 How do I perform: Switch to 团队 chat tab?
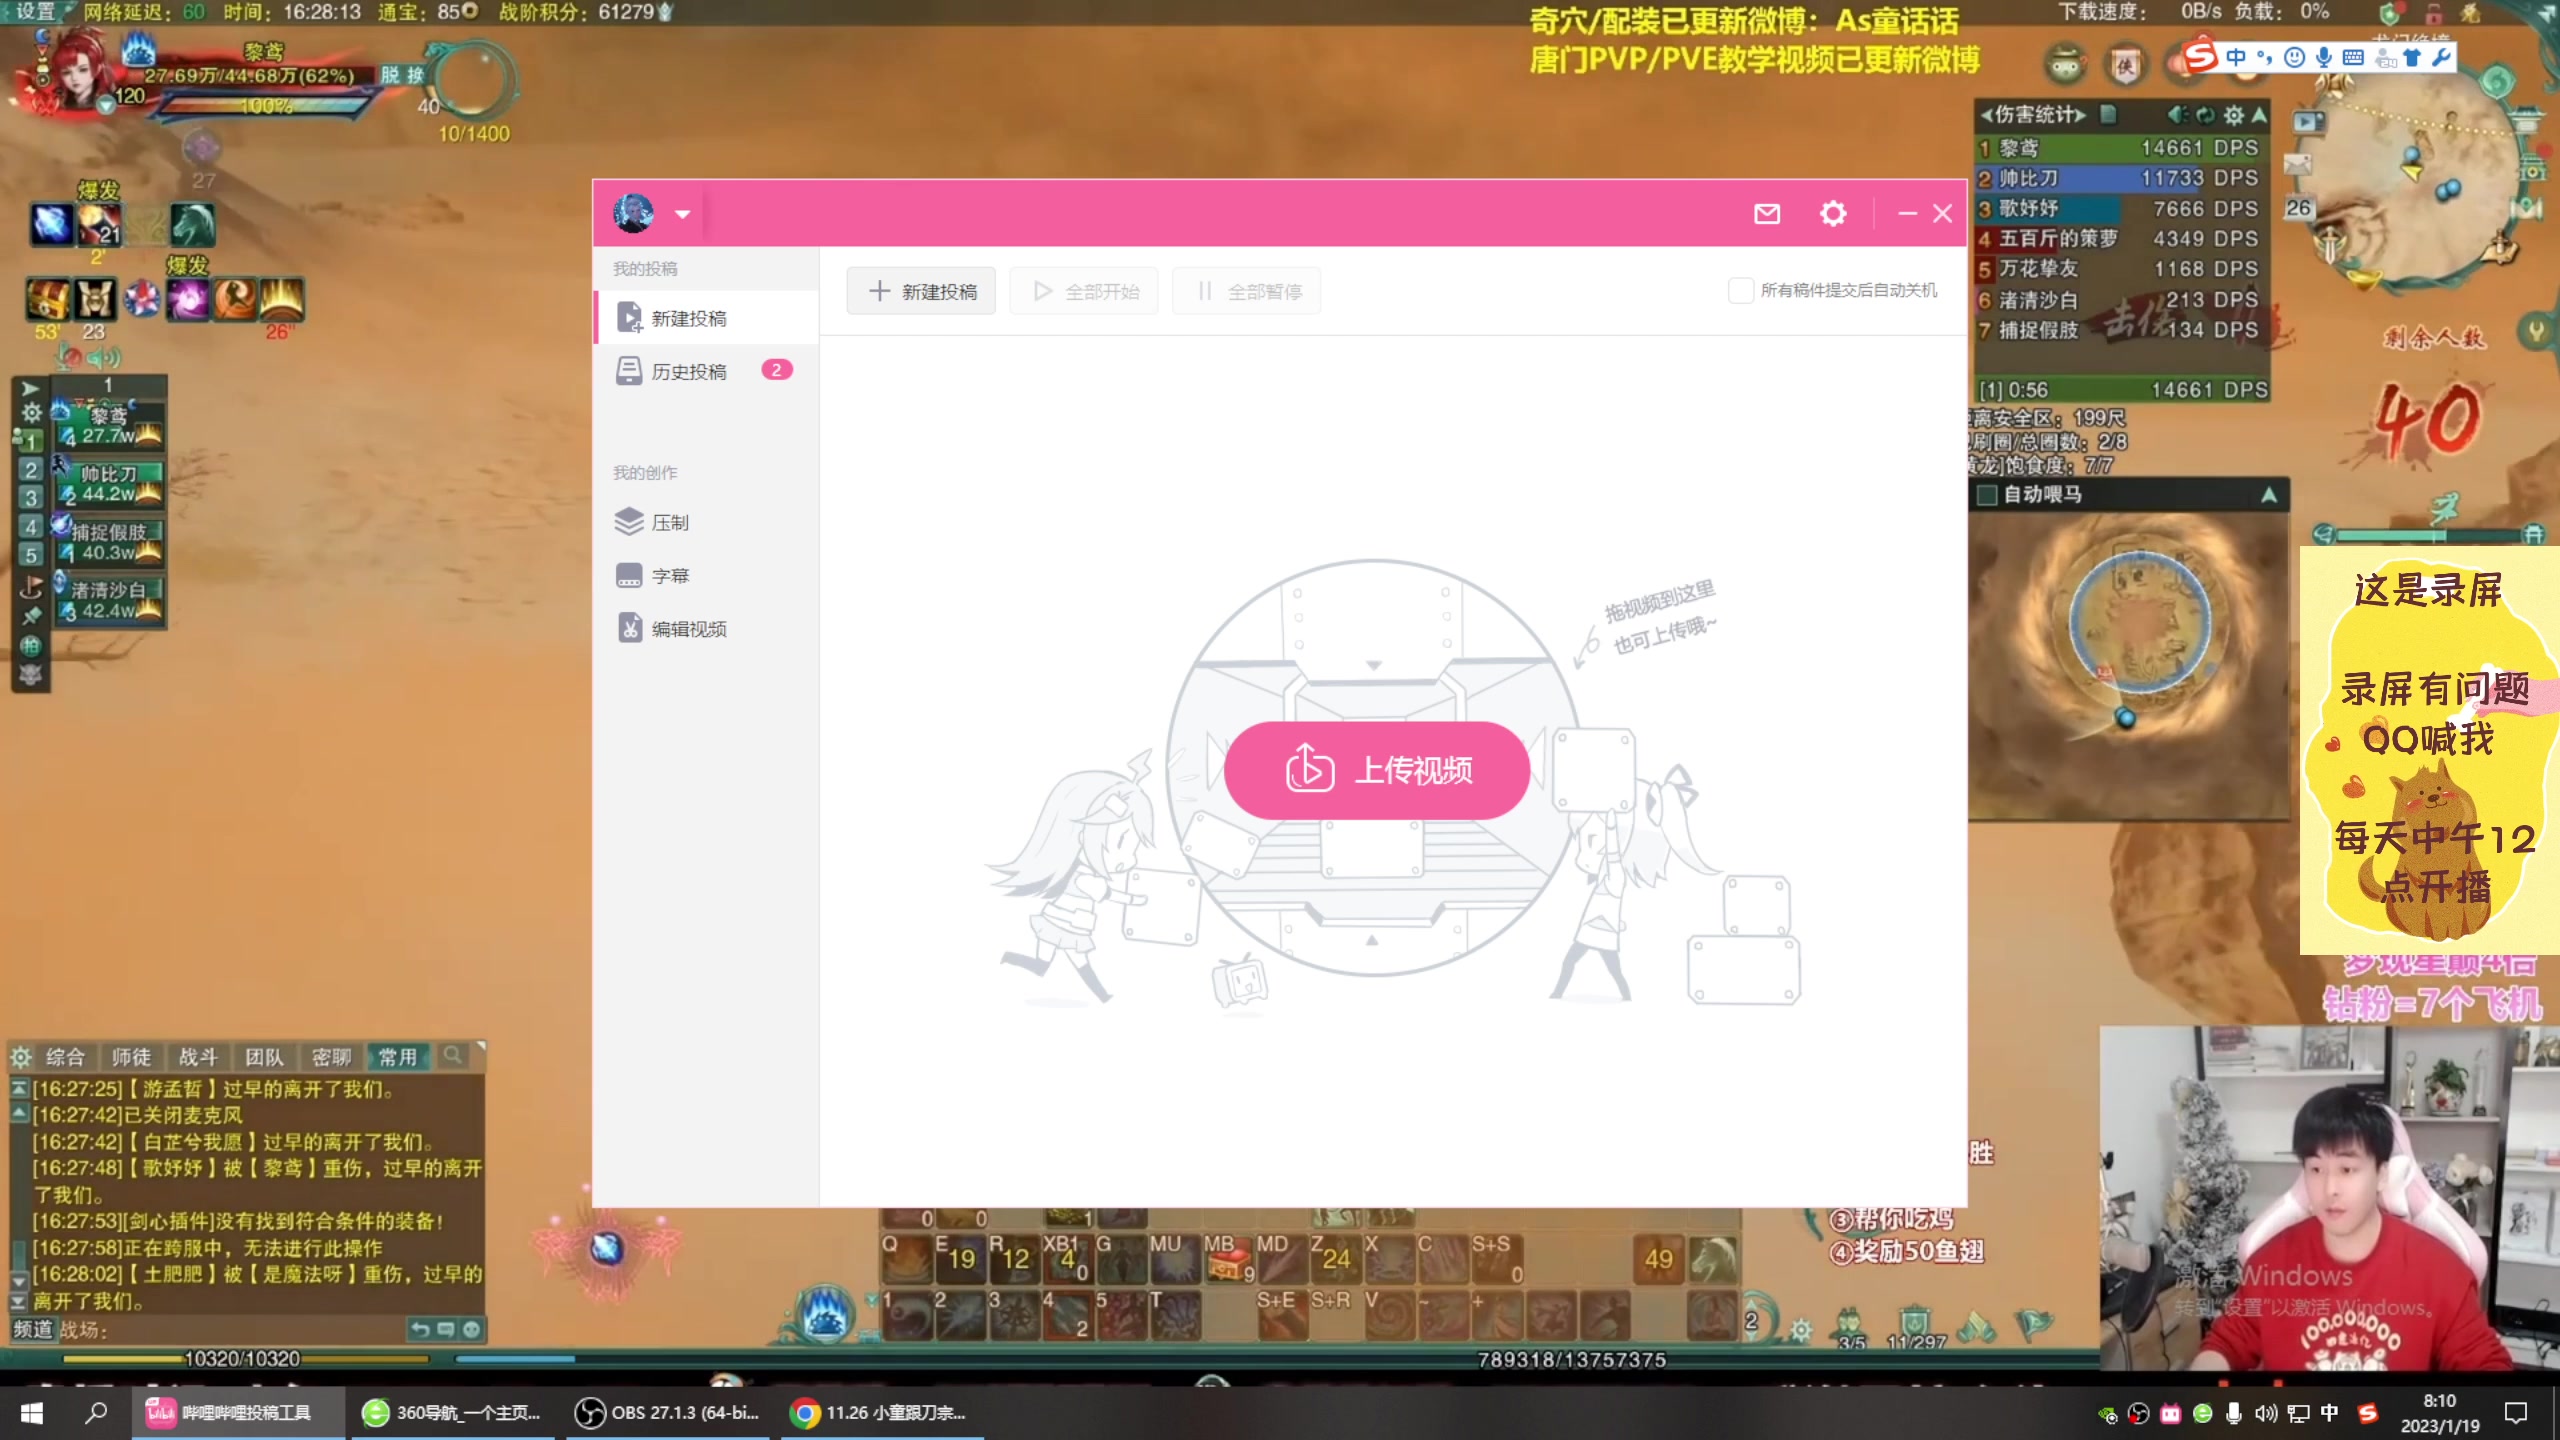point(264,1057)
